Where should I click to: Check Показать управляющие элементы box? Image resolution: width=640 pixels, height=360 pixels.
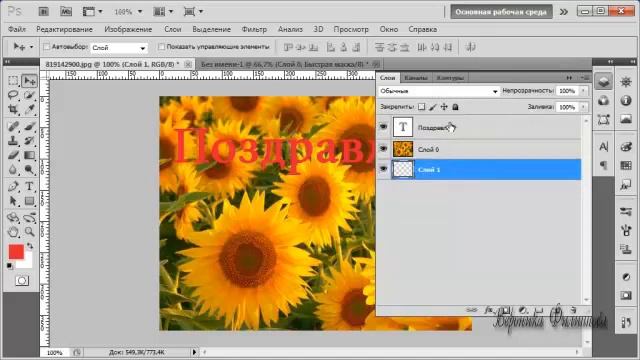[161, 47]
